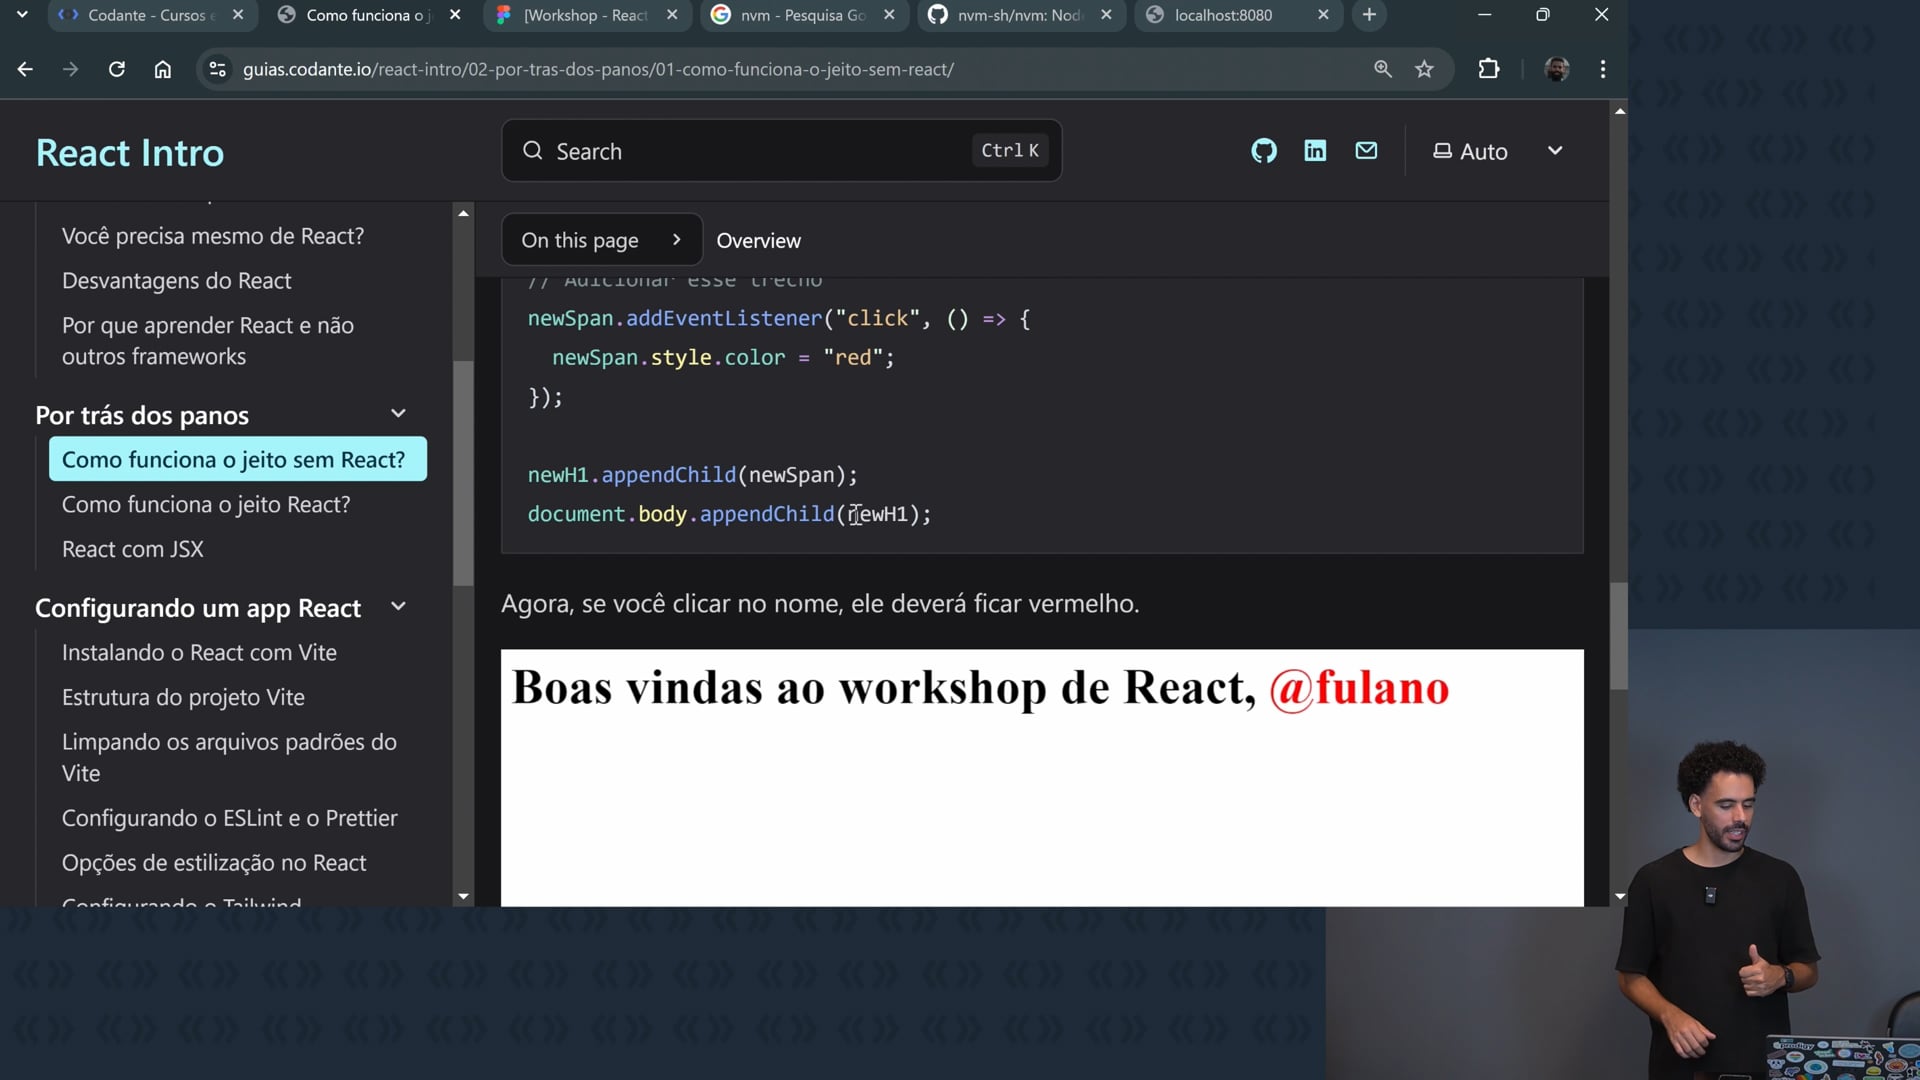1920x1080 pixels.
Task: Click the browser home icon
Action: pyautogui.click(x=162, y=69)
